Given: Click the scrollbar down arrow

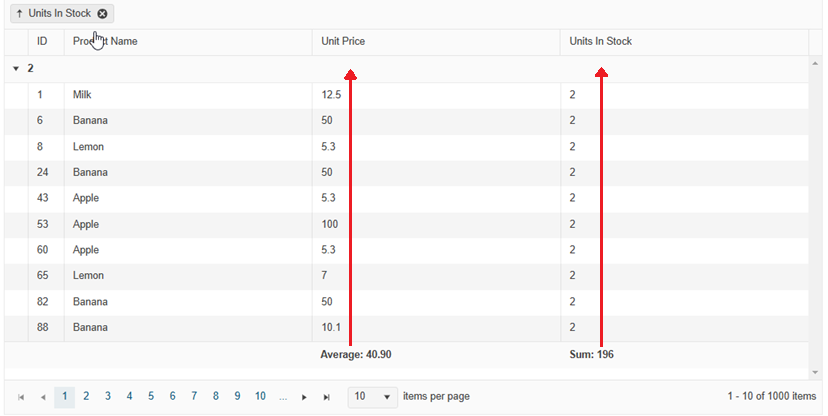Looking at the screenshot, I should 816,372.
